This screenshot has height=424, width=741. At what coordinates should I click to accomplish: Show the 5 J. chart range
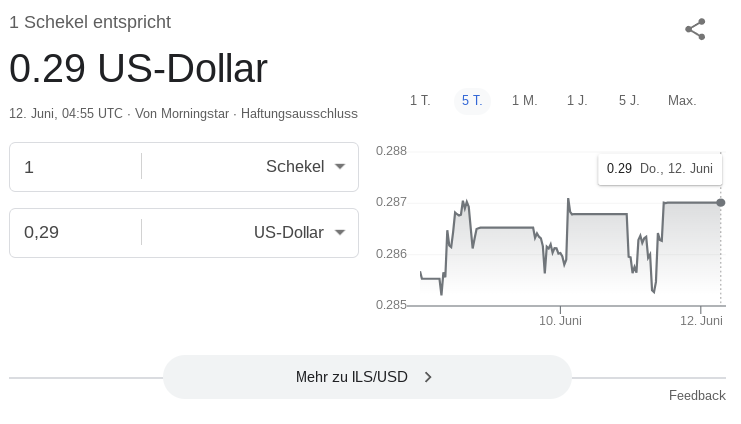[629, 101]
